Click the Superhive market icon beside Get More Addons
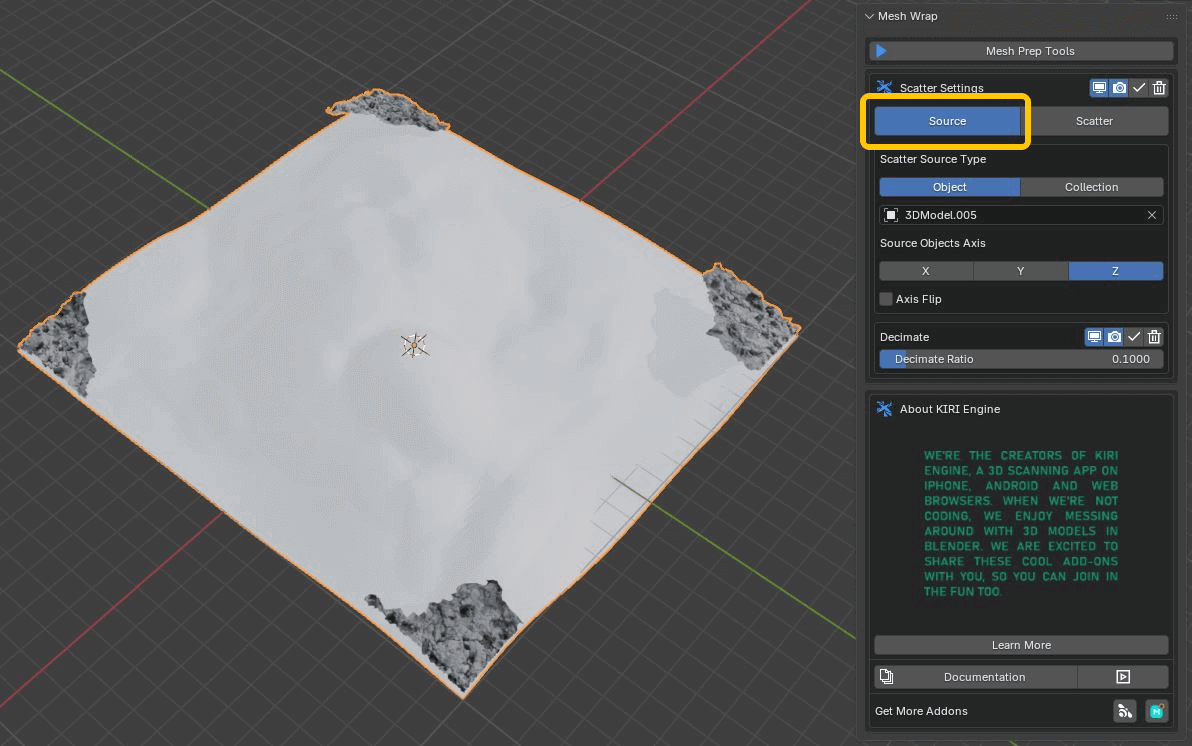Image resolution: width=1192 pixels, height=746 pixels. point(1125,711)
